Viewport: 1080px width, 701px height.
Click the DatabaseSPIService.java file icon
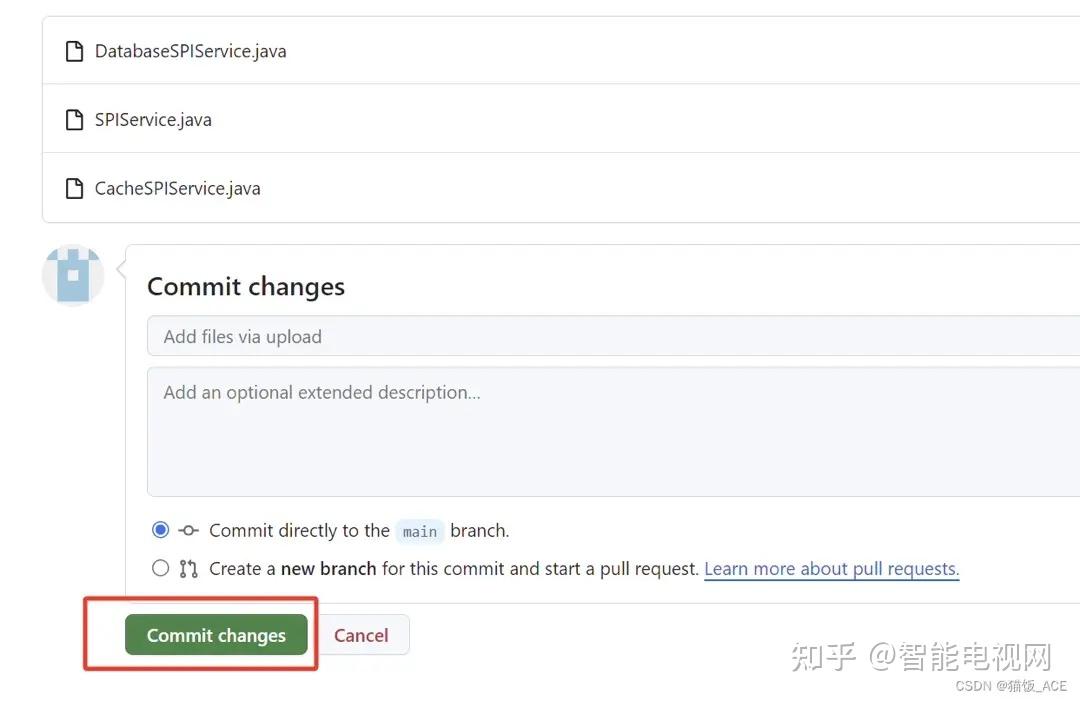(74, 51)
